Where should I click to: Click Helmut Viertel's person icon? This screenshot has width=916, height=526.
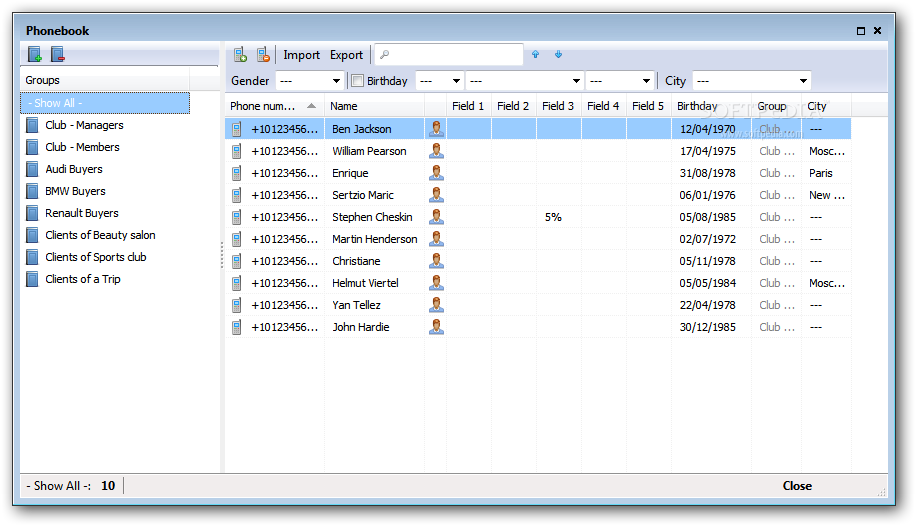[x=436, y=283]
